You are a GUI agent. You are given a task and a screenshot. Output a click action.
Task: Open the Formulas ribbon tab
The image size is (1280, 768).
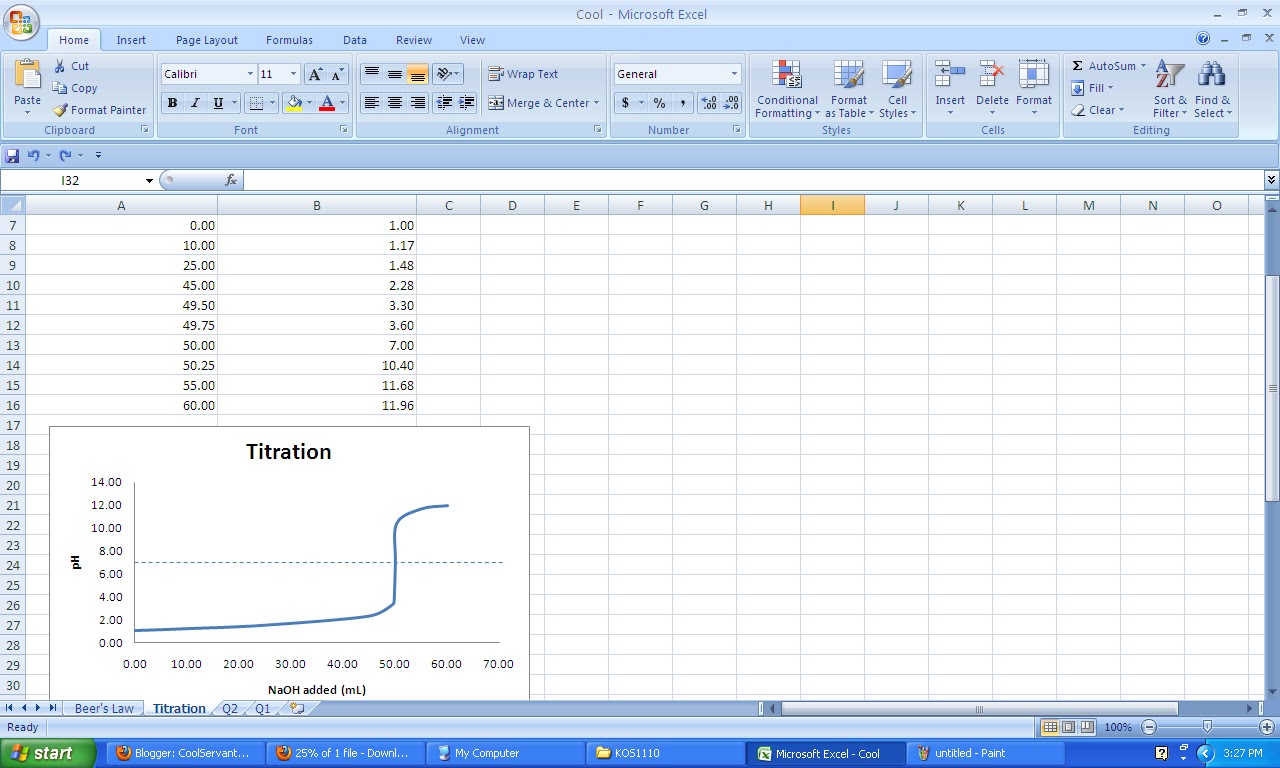click(x=289, y=40)
